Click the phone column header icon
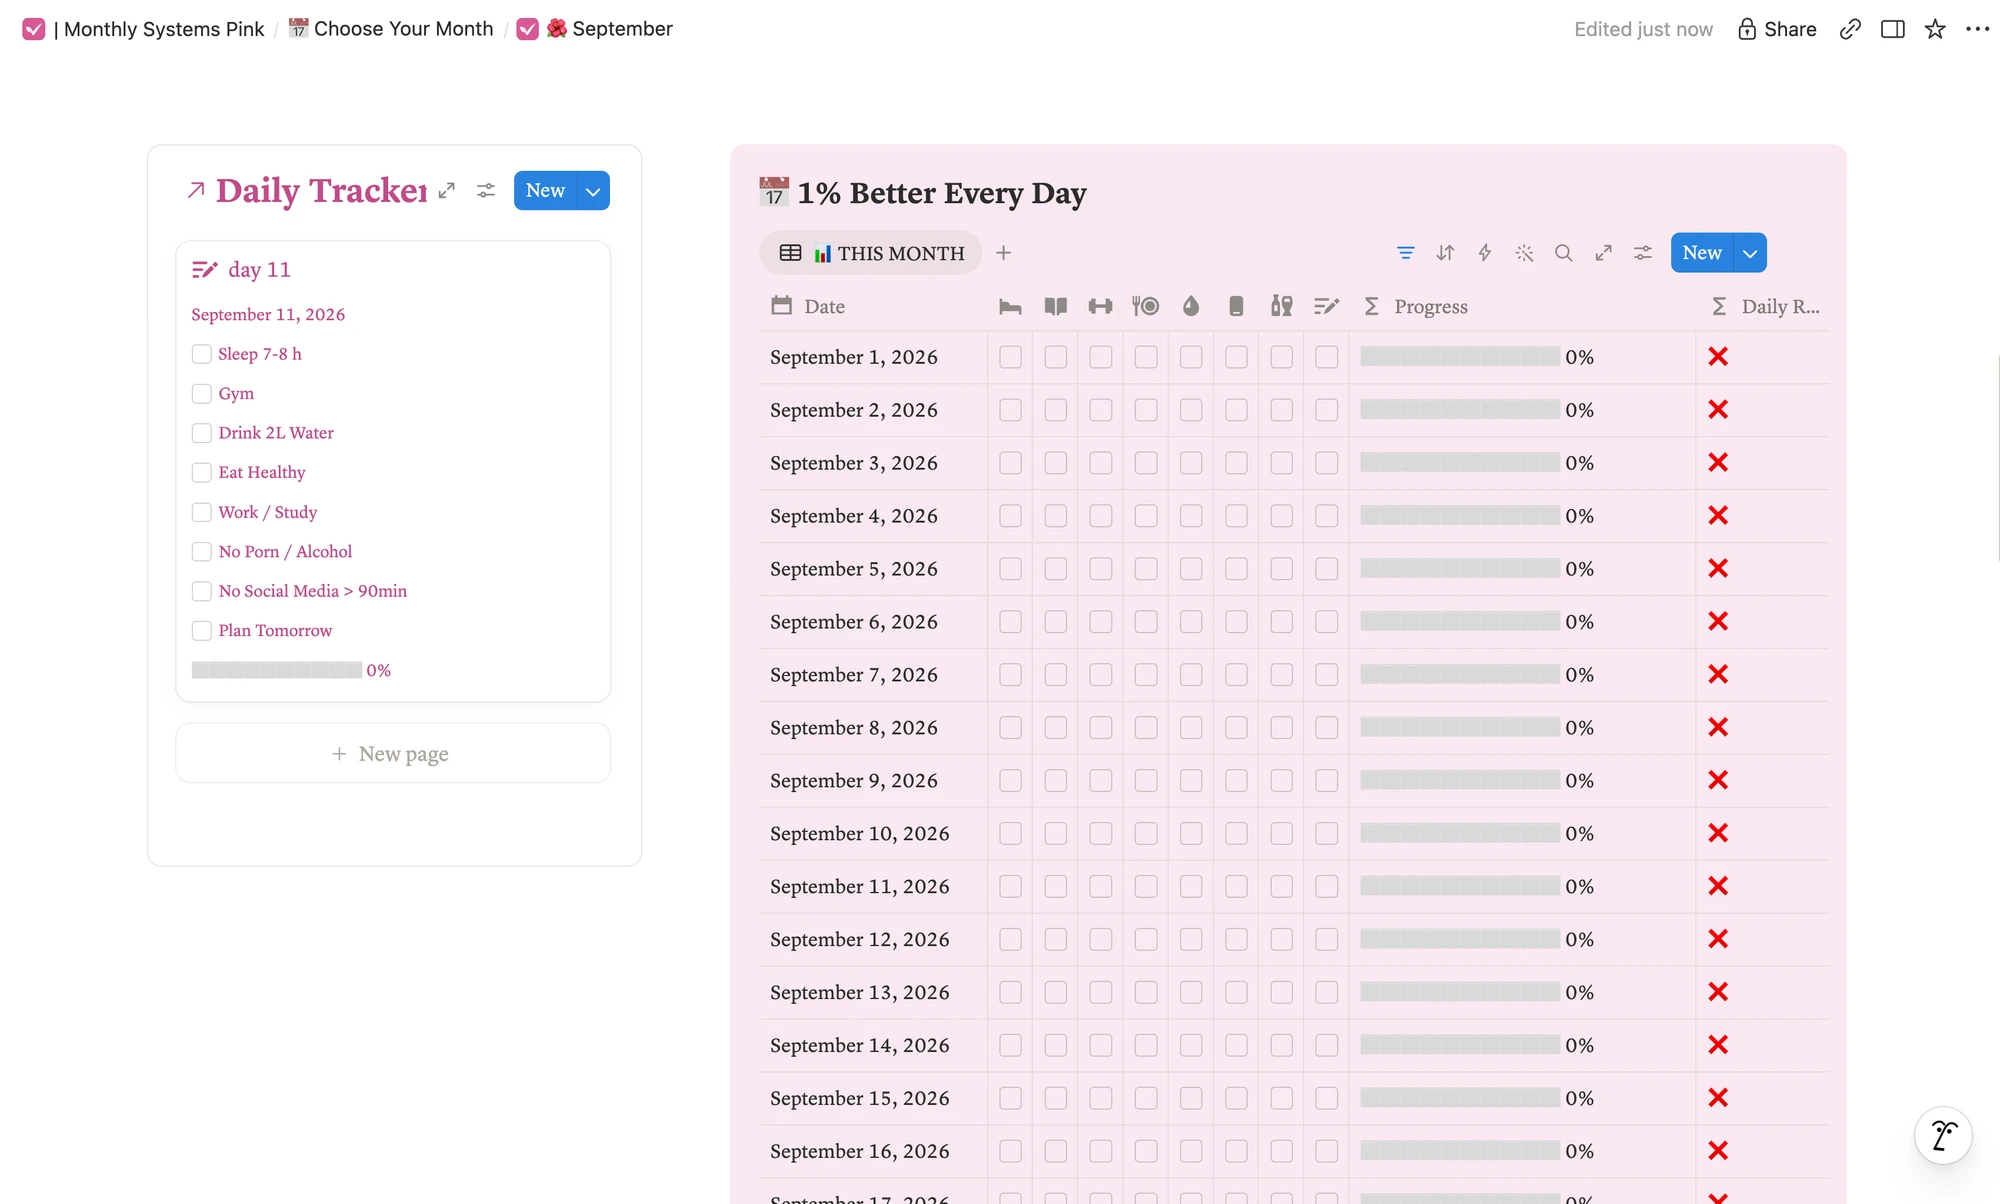This screenshot has width=2000, height=1204. tap(1236, 306)
